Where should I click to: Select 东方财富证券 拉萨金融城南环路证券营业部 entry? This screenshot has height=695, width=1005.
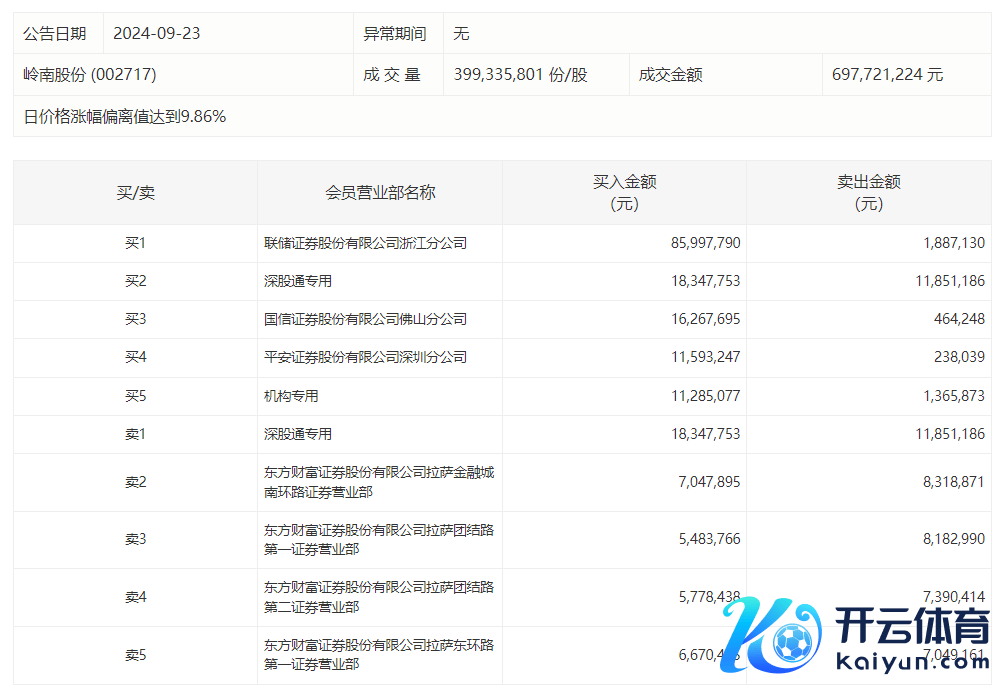(378, 482)
